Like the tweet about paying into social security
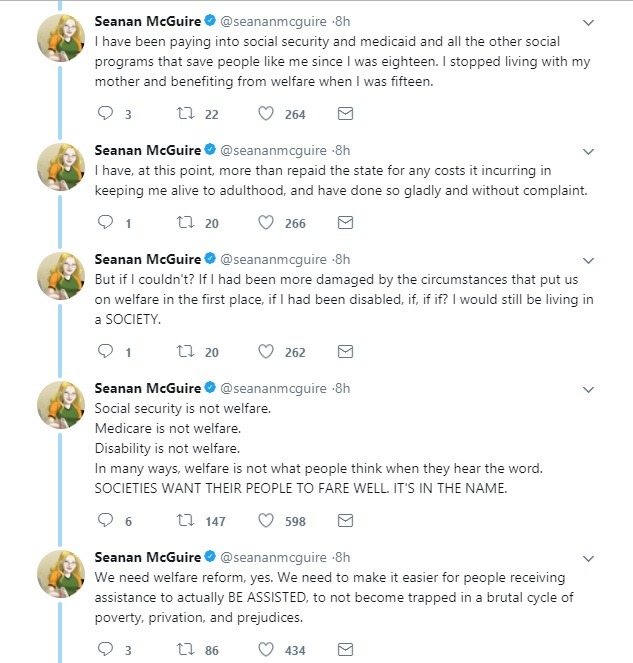 point(266,113)
